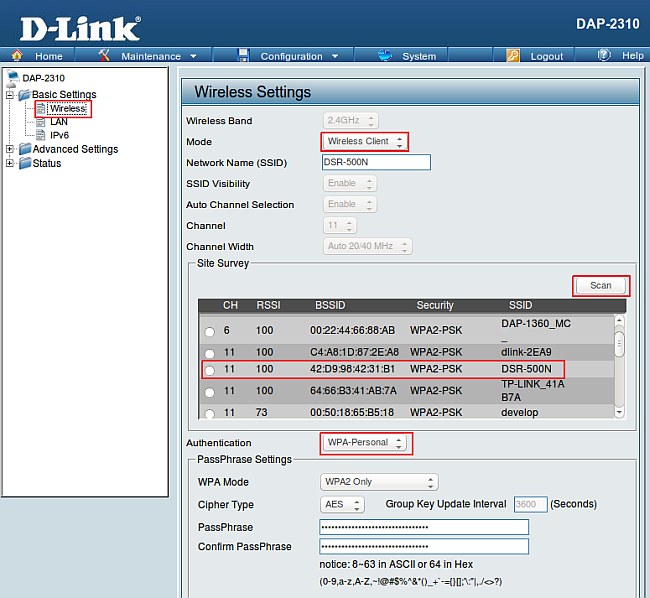The image size is (650, 598).
Task: Click the DAP-2310 device icon in tree
Action: click(12, 78)
